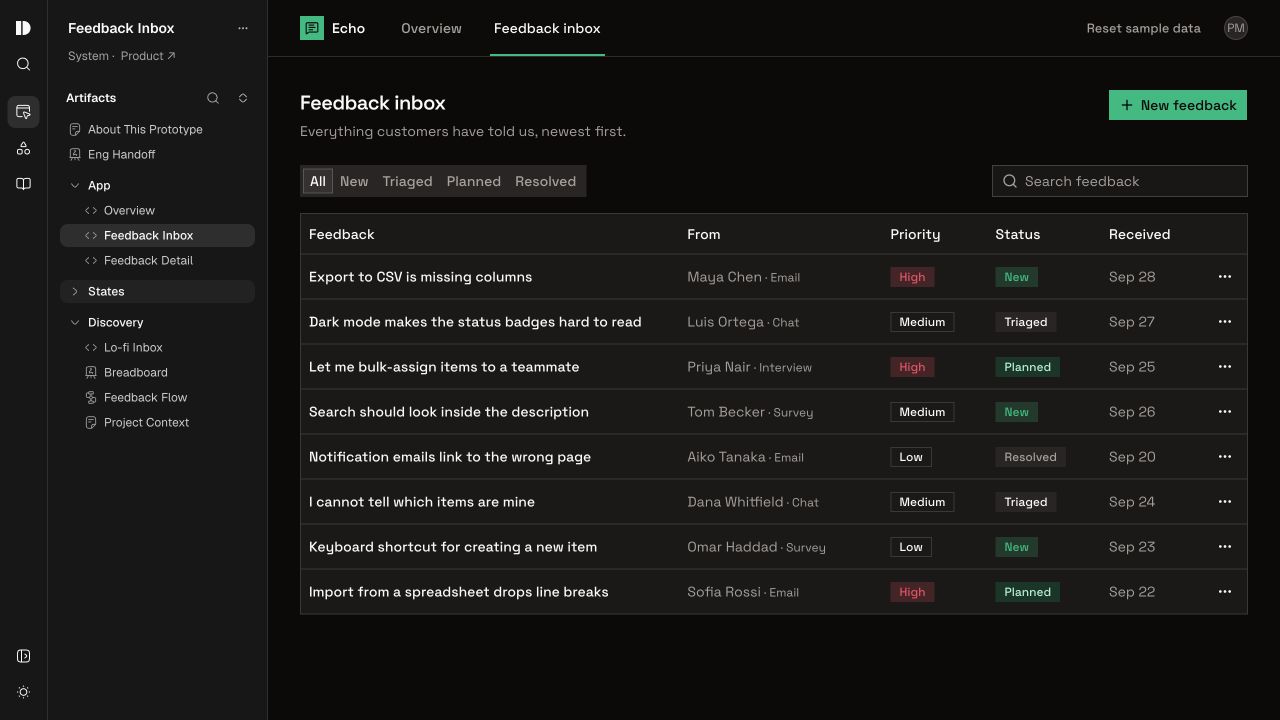Switch to the Overview top tab
Image resolution: width=1280 pixels, height=720 pixels.
click(x=431, y=28)
